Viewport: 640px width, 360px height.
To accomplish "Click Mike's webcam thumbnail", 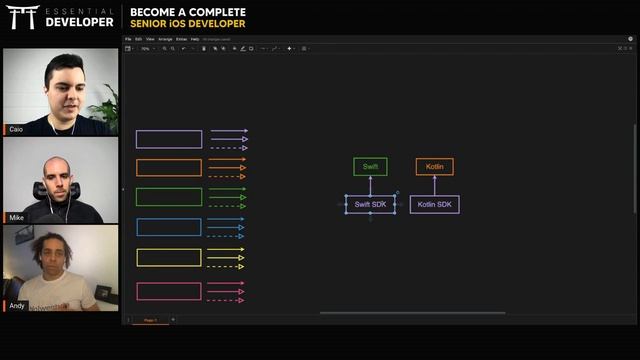I will [x=61, y=180].
